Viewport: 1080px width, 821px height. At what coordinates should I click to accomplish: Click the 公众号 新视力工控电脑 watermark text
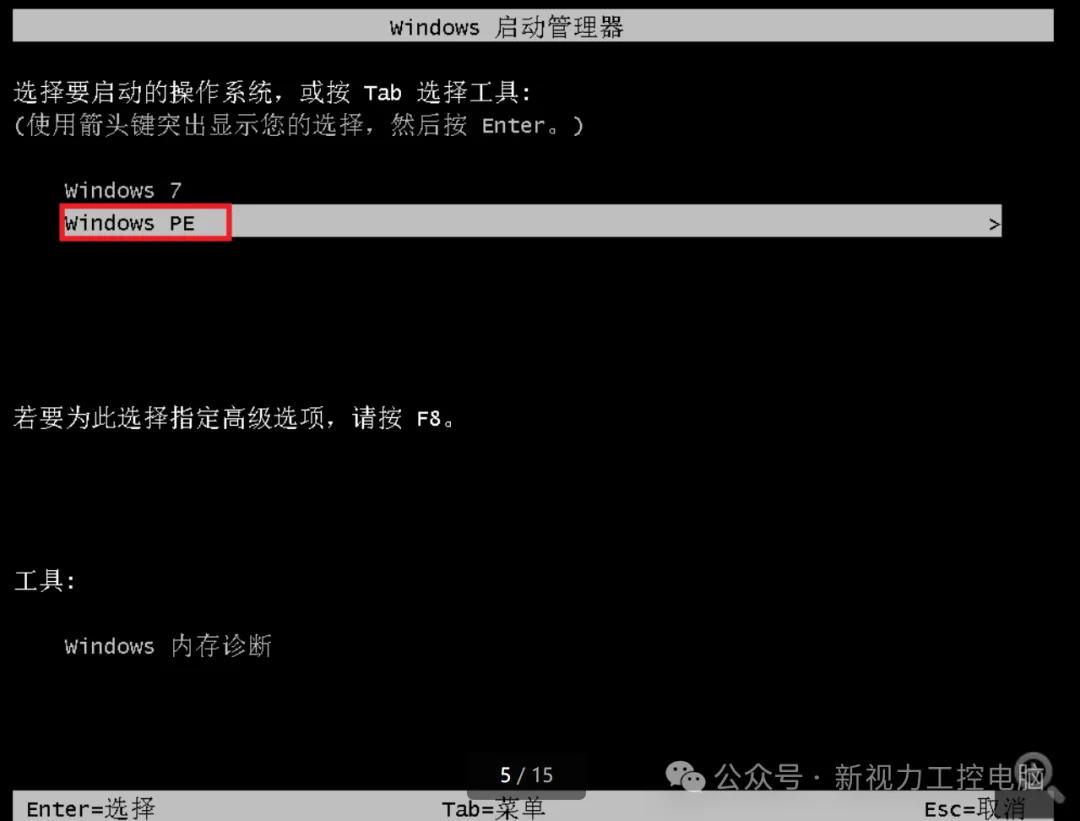click(880, 778)
